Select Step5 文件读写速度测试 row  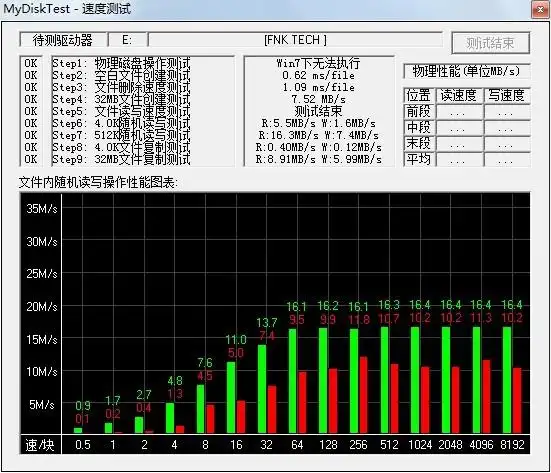pyautogui.click(x=121, y=111)
